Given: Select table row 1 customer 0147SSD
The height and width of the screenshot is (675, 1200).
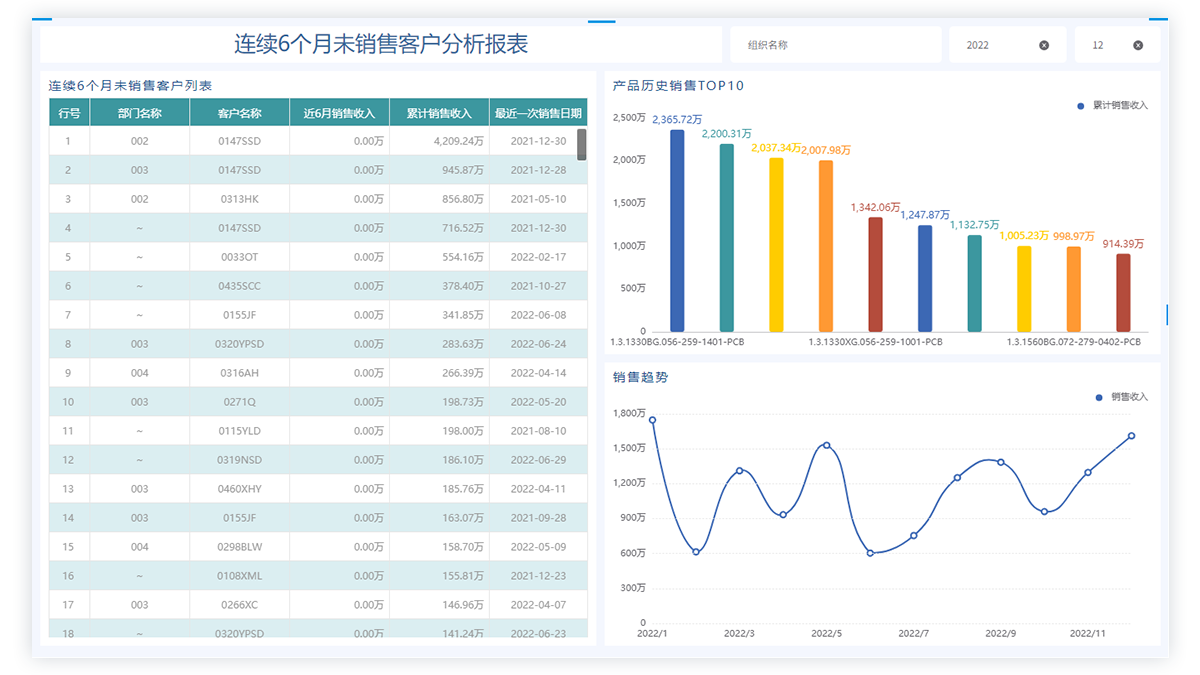Looking at the screenshot, I should coord(239,141).
